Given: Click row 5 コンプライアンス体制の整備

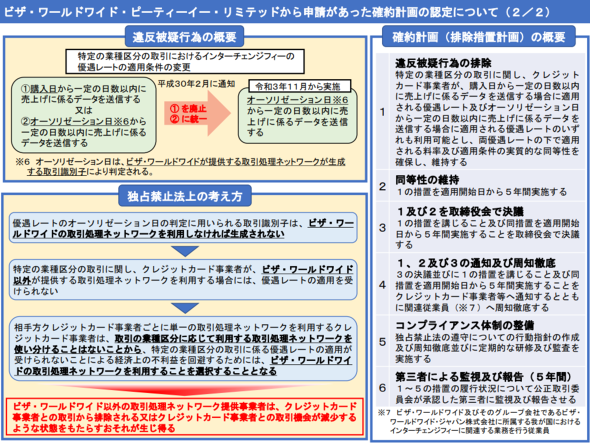Looking at the screenshot, I should (480, 341).
